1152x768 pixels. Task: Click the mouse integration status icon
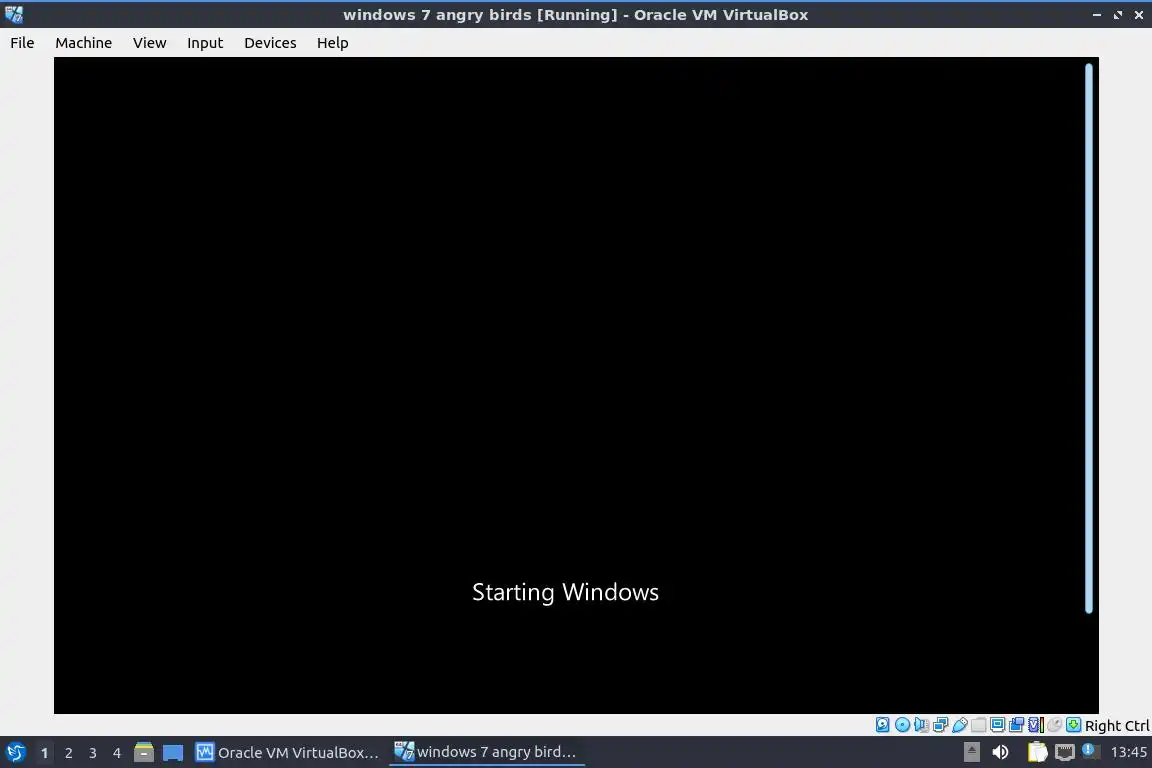click(x=1055, y=725)
